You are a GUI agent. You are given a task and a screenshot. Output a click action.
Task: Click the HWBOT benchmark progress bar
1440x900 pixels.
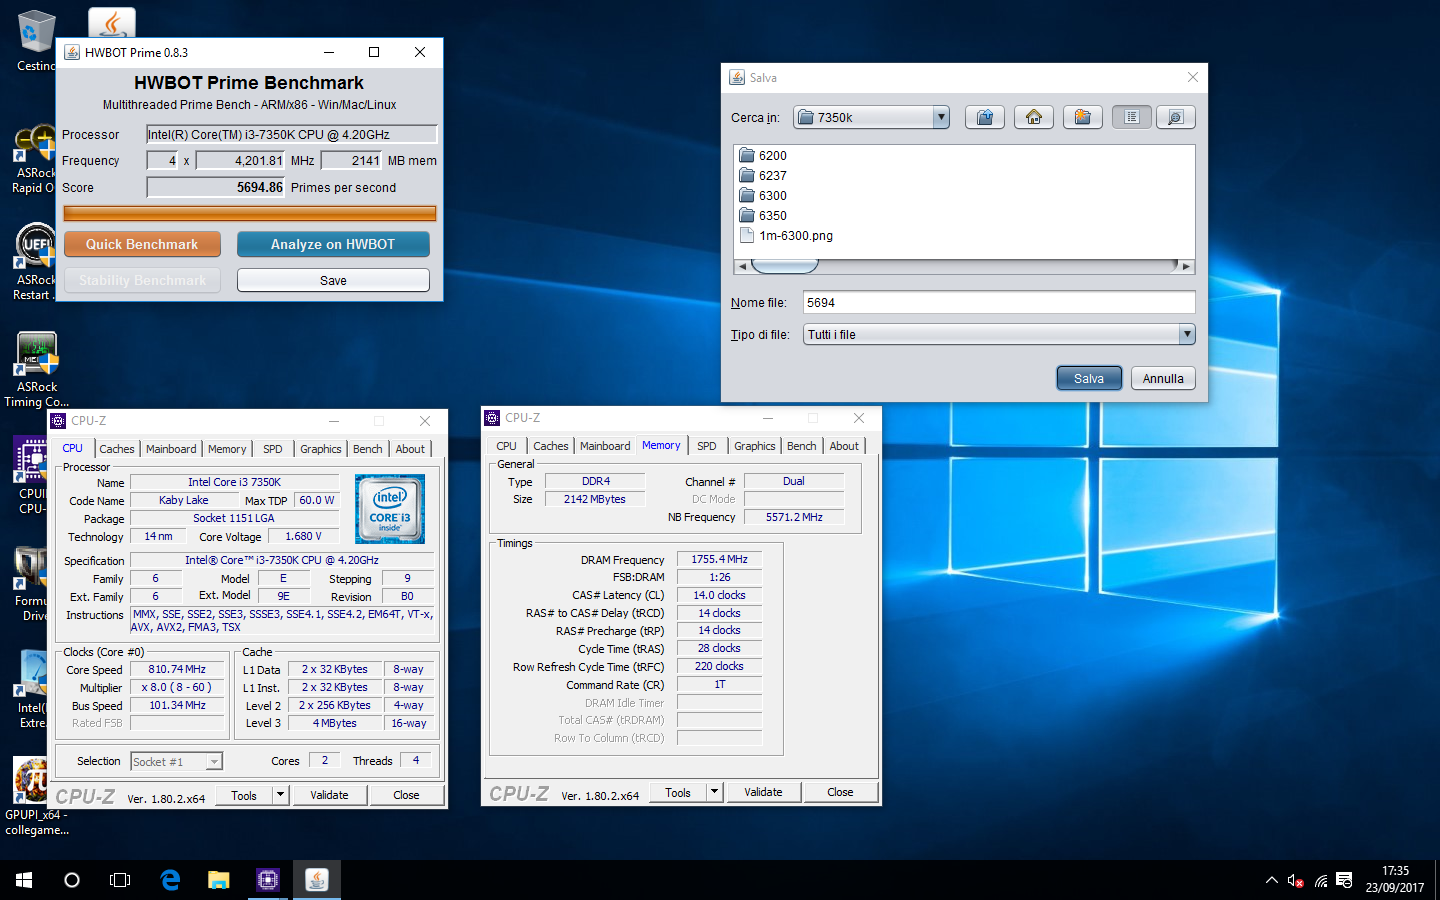point(250,213)
